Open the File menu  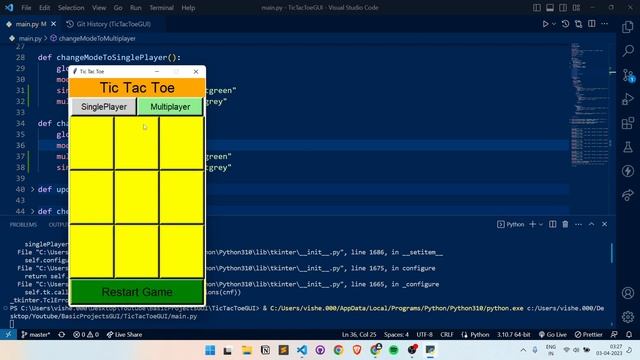tap(26, 7)
